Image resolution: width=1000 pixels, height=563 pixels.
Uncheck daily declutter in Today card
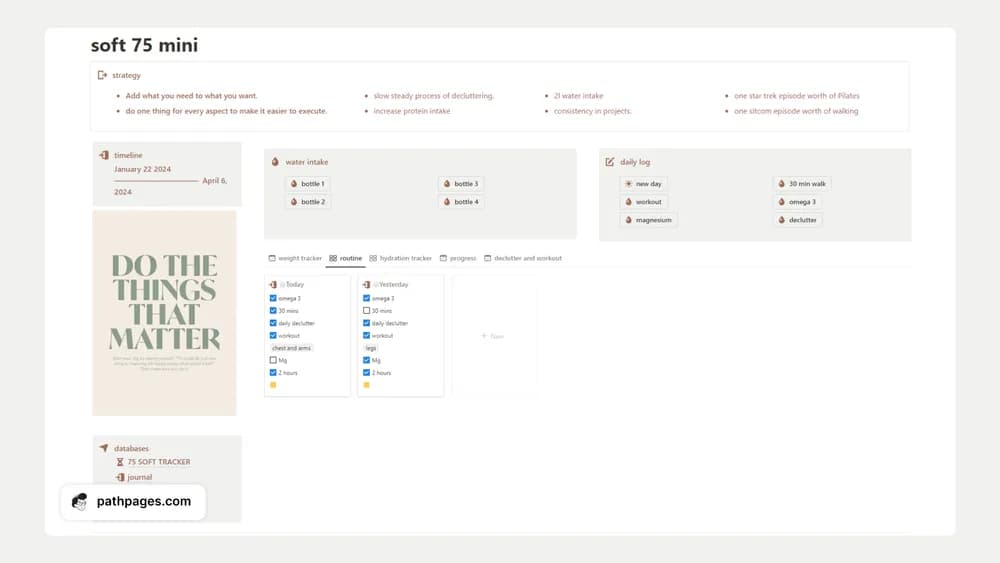pos(273,323)
